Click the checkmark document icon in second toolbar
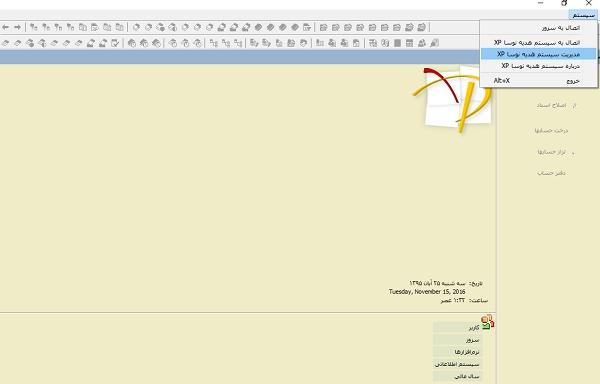The height and width of the screenshot is (384, 600). coord(115,43)
